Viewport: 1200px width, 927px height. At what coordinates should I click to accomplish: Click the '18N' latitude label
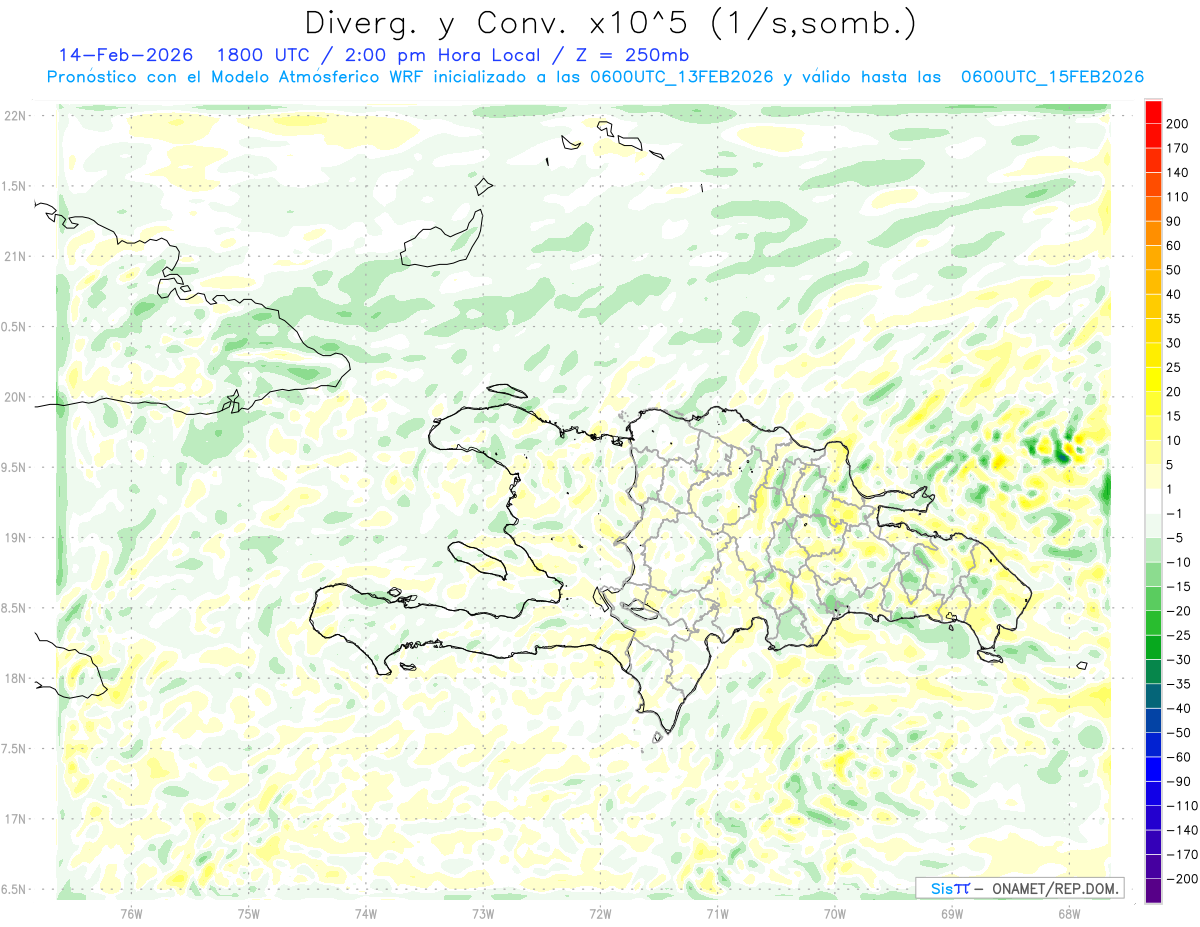click(14, 678)
